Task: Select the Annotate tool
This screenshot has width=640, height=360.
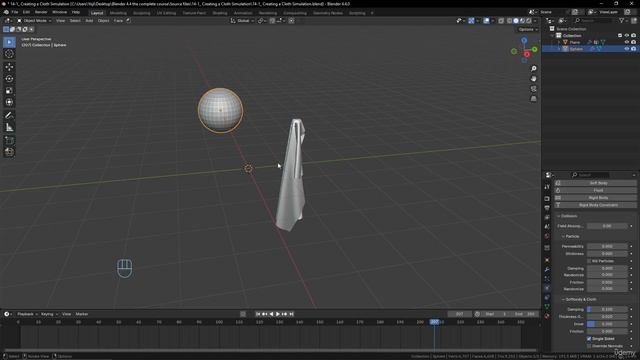Action: (x=9, y=116)
